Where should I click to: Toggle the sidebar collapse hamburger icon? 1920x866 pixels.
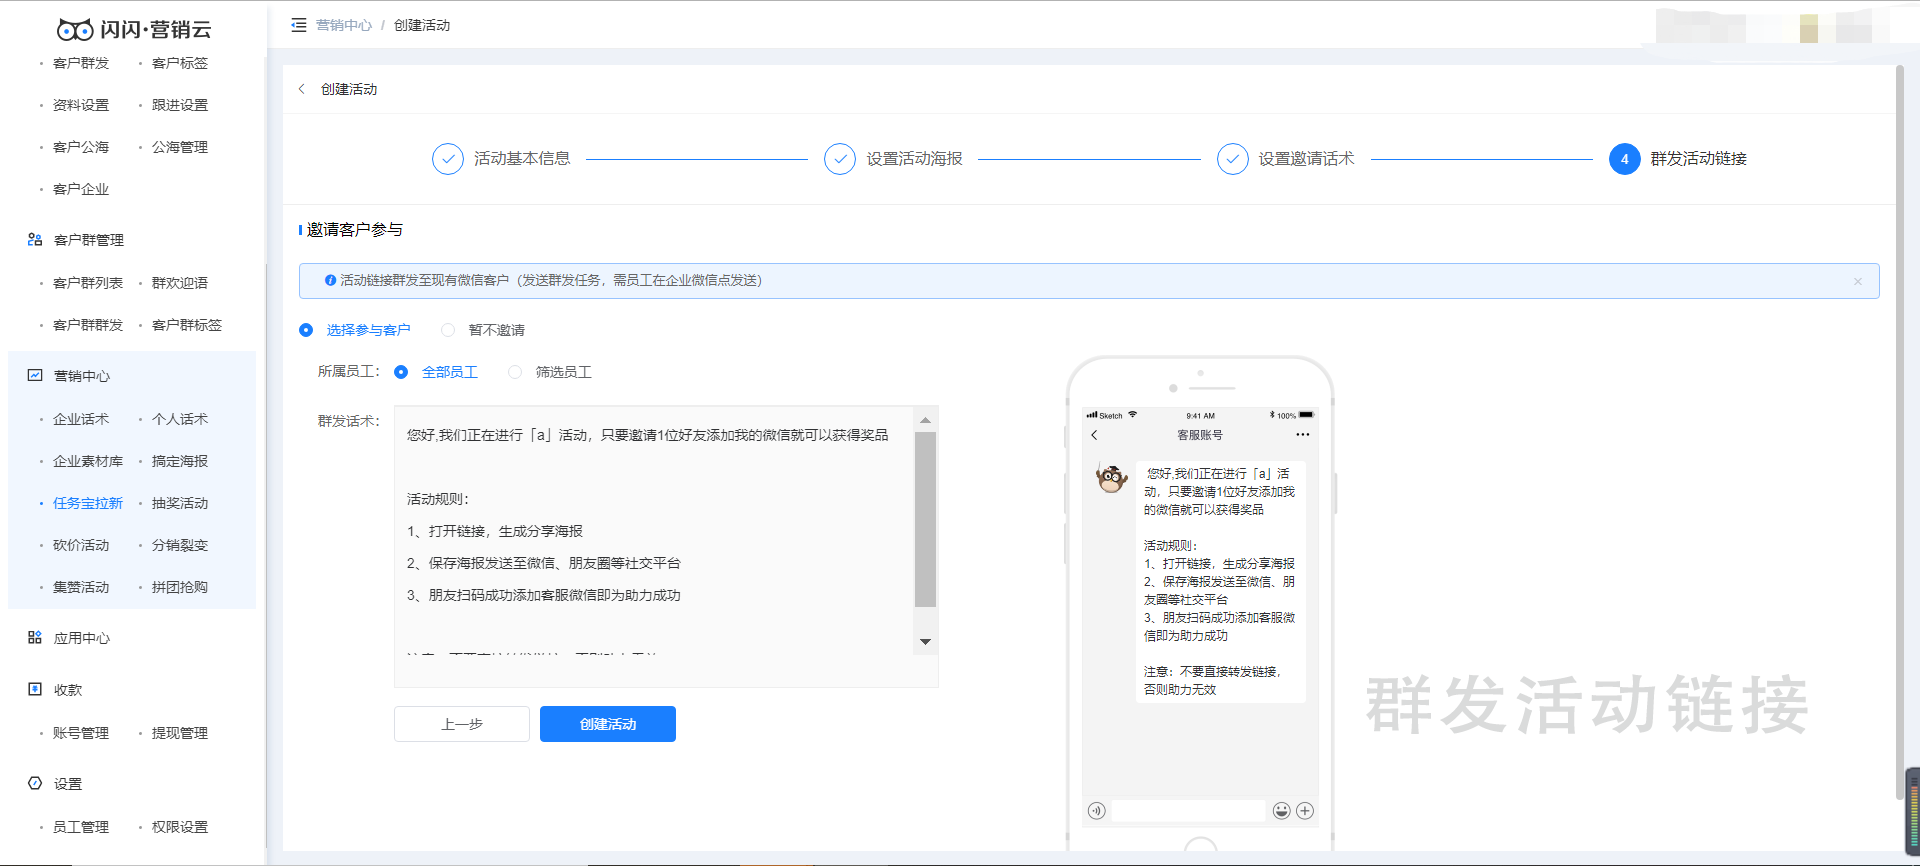click(x=298, y=25)
